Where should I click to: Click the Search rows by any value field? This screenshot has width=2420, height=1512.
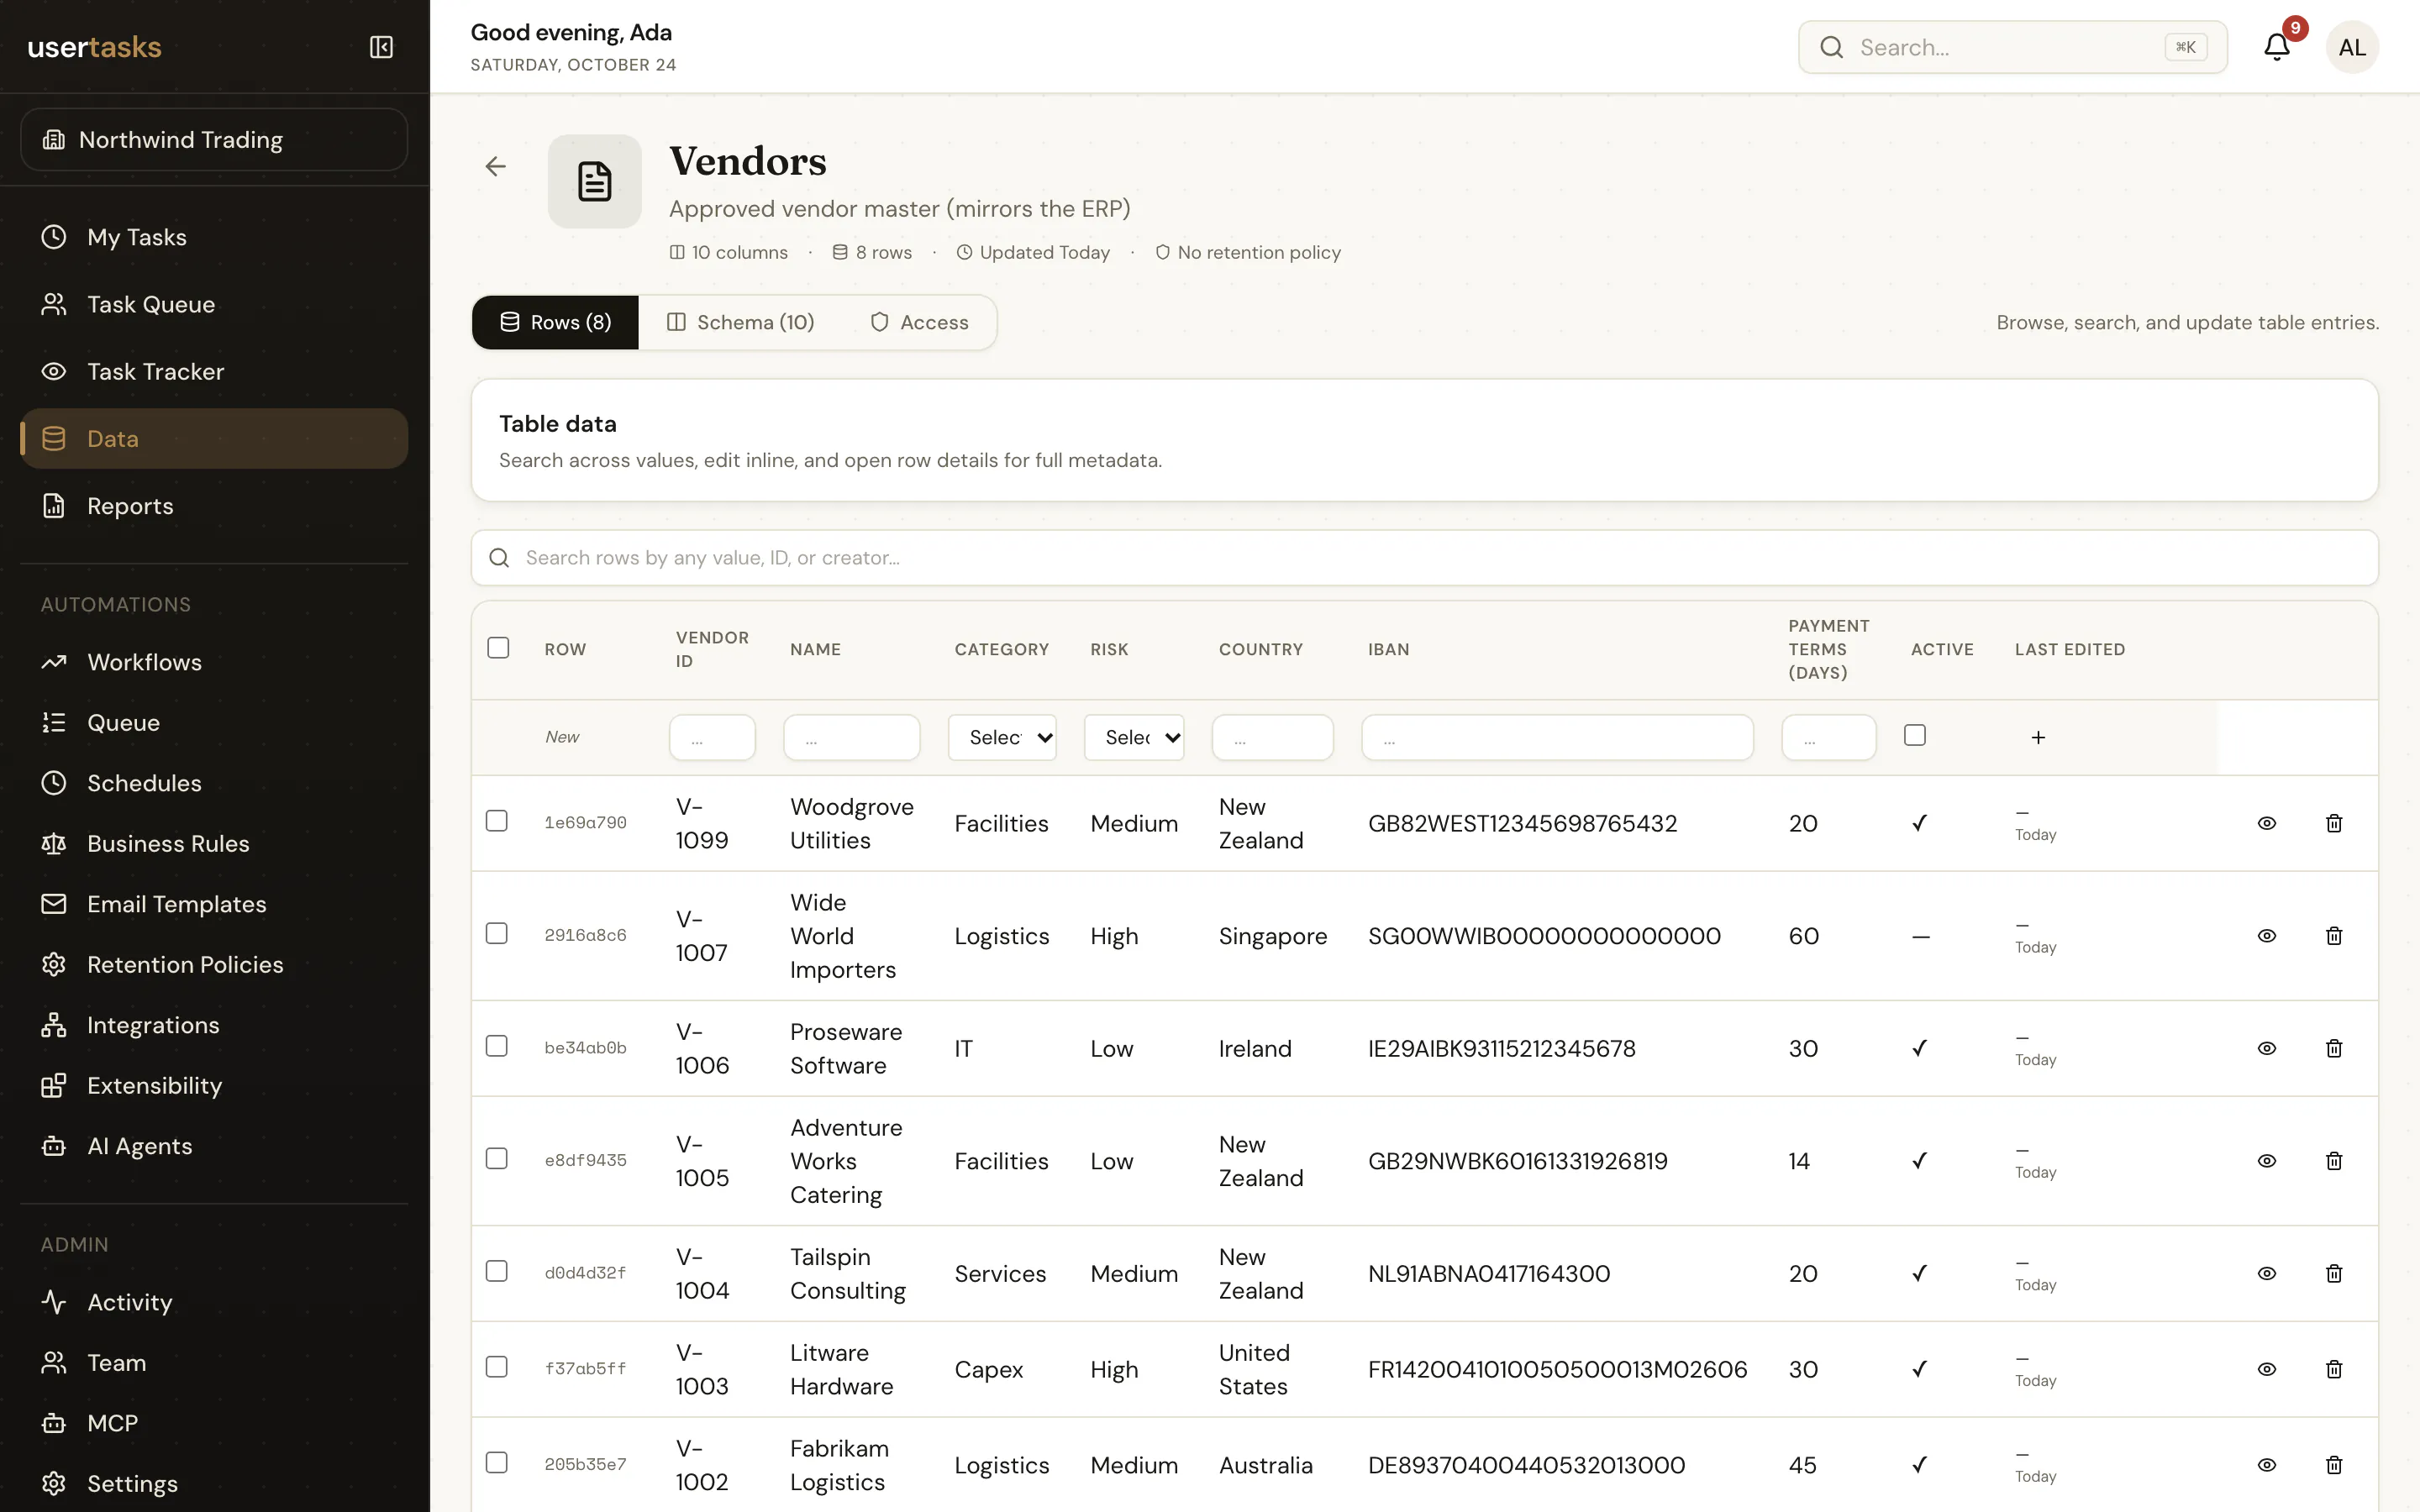tap(1424, 558)
